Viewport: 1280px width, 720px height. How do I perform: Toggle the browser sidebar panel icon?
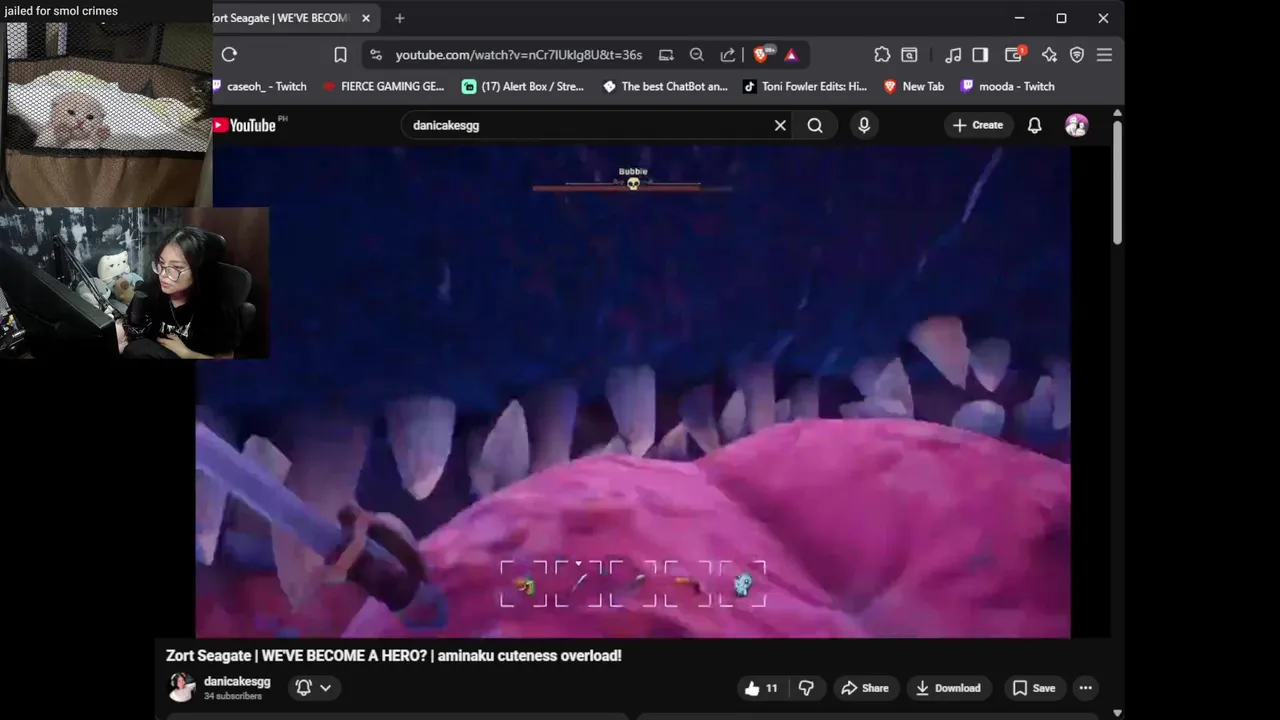click(981, 55)
